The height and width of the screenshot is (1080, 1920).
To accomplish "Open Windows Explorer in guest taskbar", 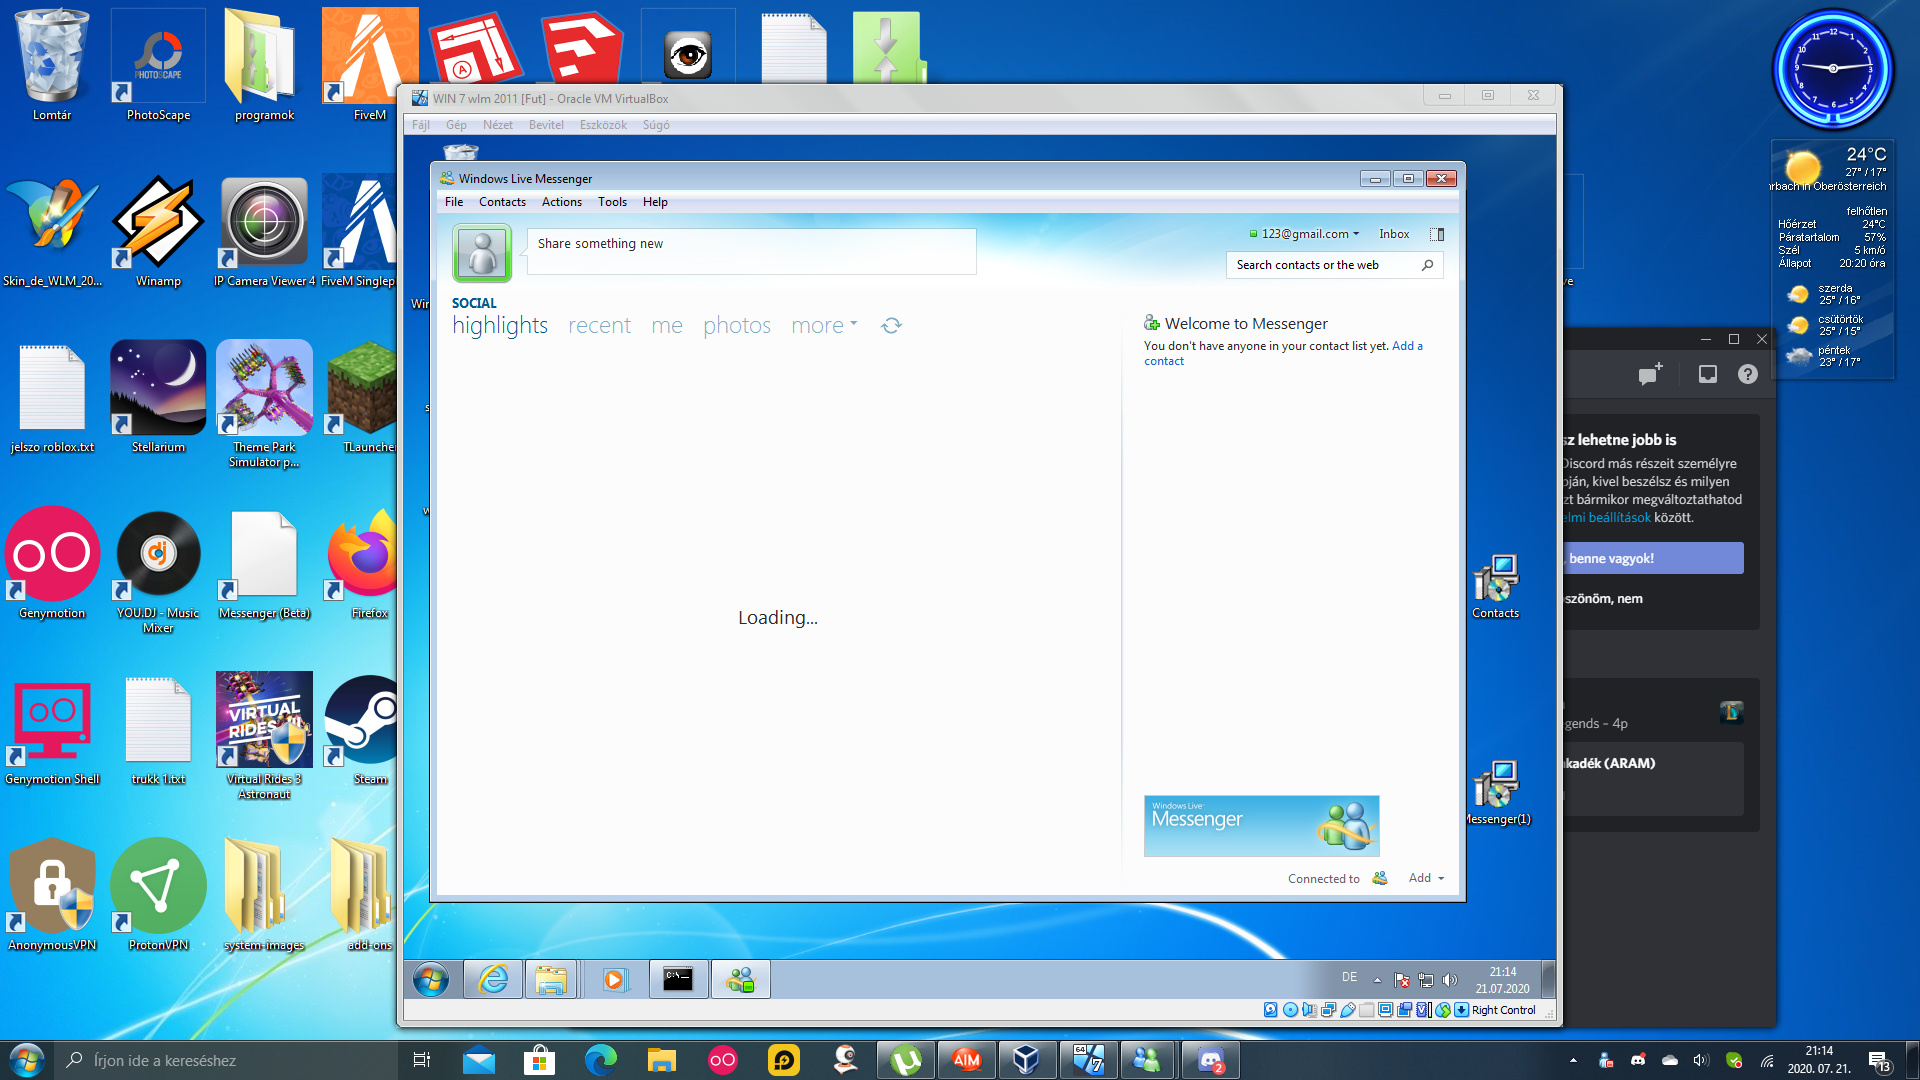I will point(550,979).
